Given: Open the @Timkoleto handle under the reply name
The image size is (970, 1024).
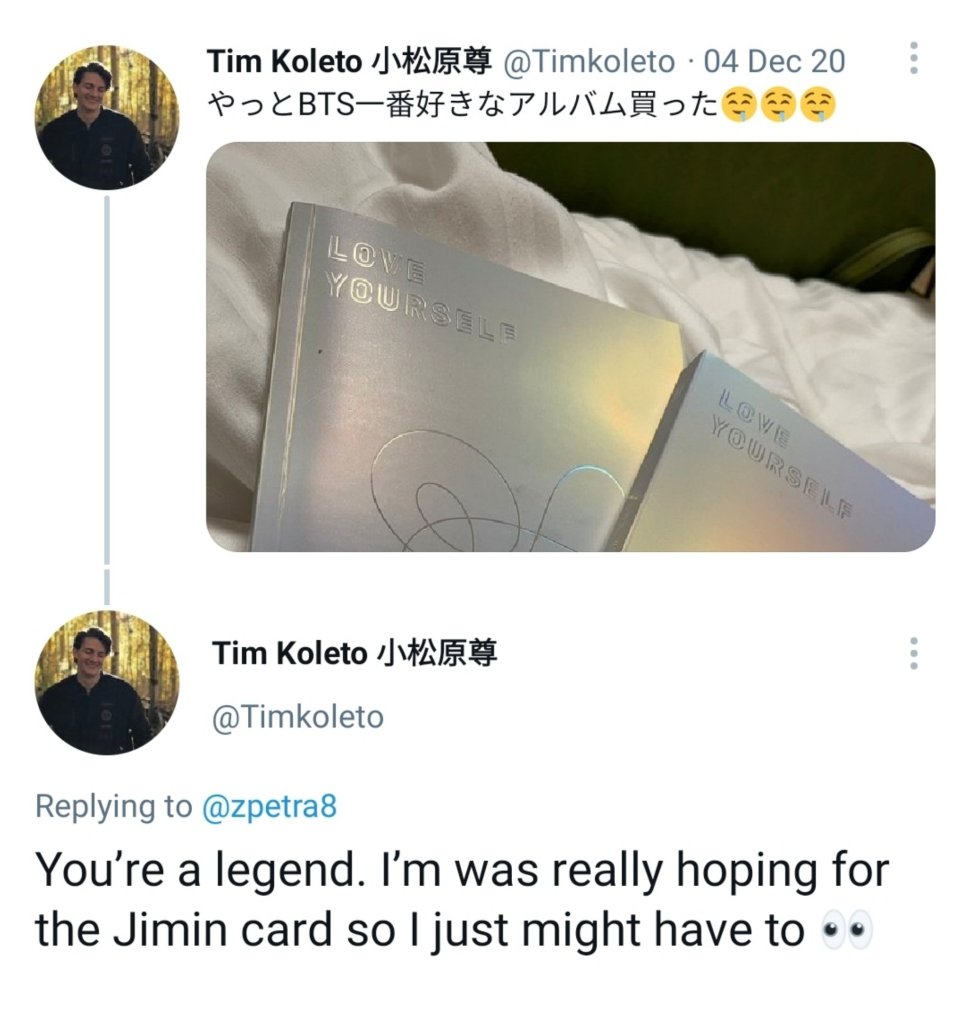Looking at the screenshot, I should (x=298, y=717).
